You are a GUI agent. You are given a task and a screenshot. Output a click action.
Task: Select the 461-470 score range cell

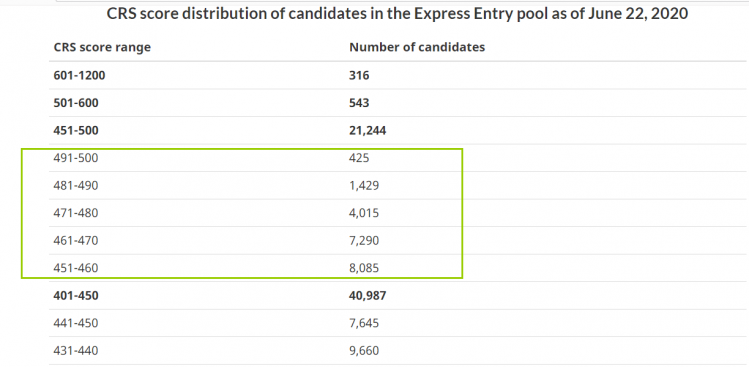pyautogui.click(x=76, y=240)
